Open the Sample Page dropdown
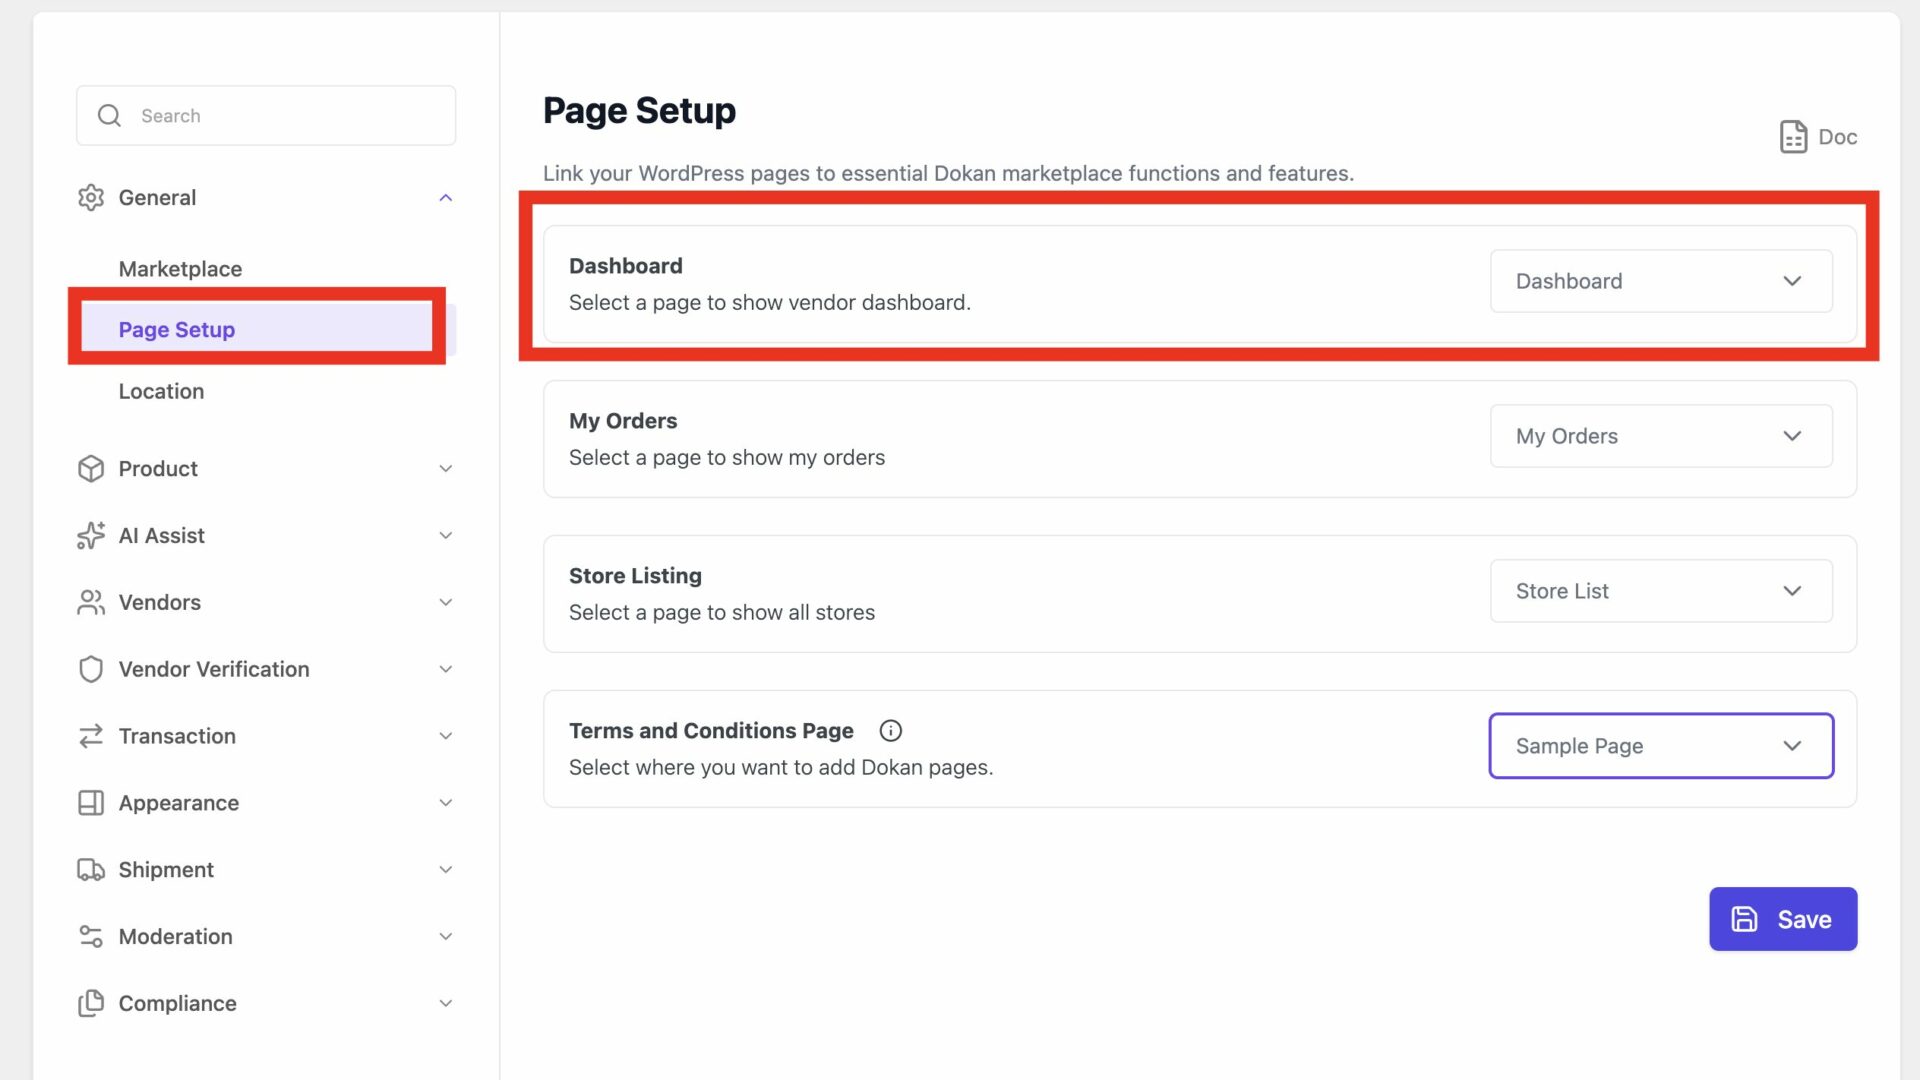This screenshot has width=1920, height=1080. click(1660, 746)
